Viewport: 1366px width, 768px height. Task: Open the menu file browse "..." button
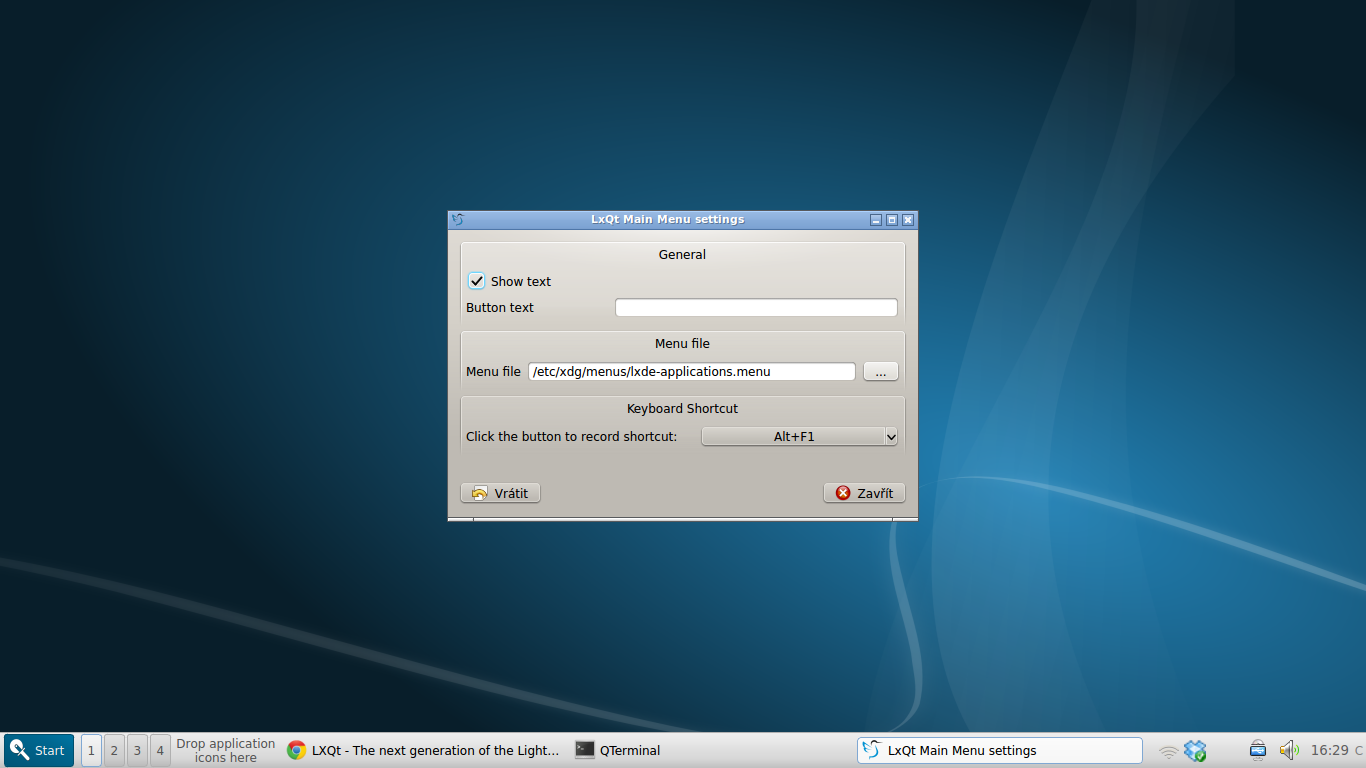click(x=880, y=371)
